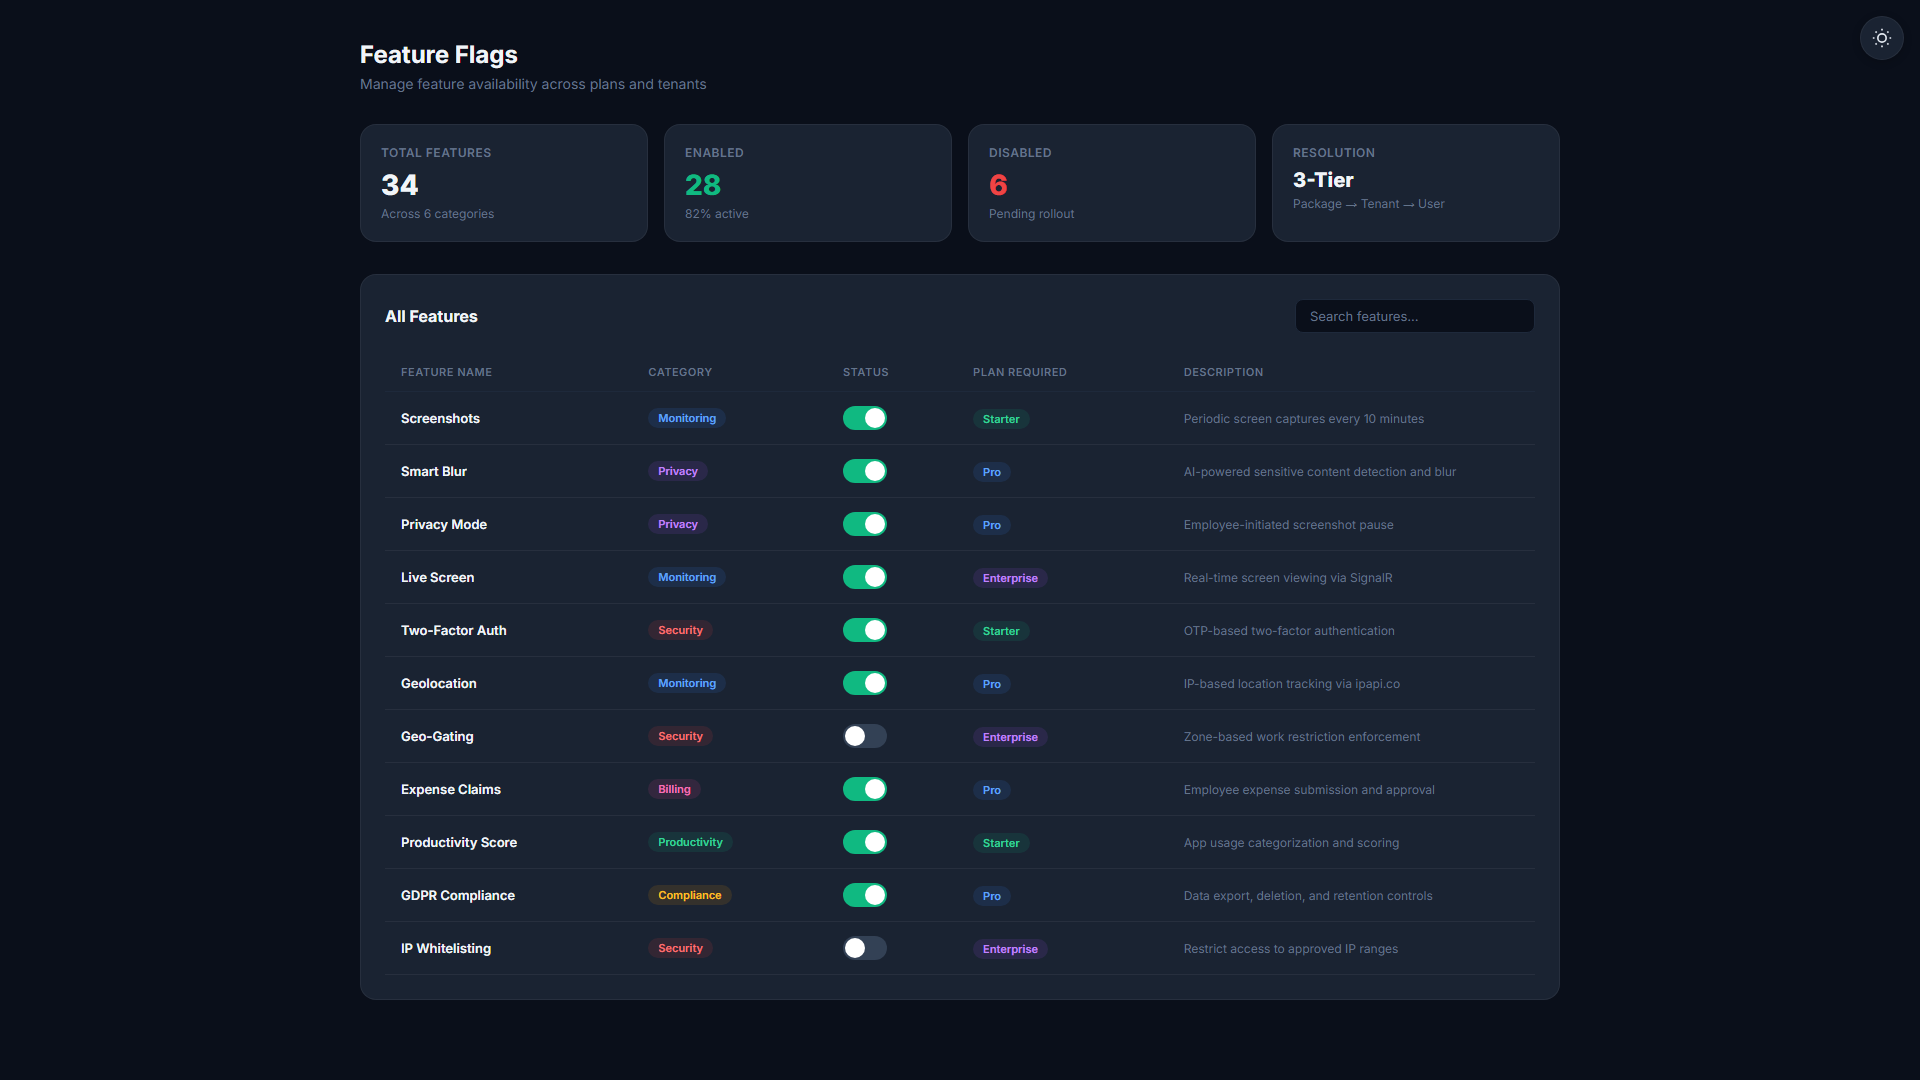Click the Enterprise plan badge for Live Screen
Viewport: 1920px width, 1080px height.
1010,578
